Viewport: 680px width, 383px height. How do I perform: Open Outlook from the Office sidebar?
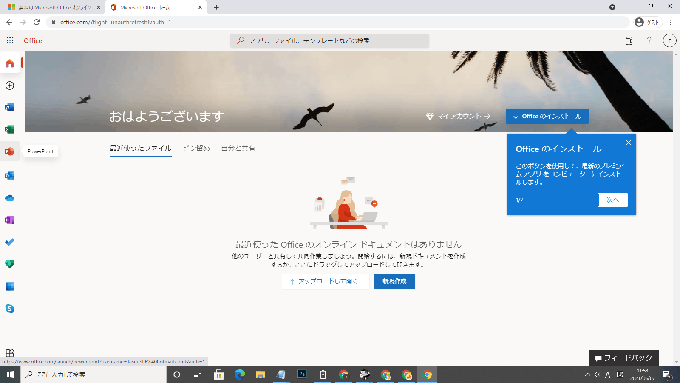10,175
